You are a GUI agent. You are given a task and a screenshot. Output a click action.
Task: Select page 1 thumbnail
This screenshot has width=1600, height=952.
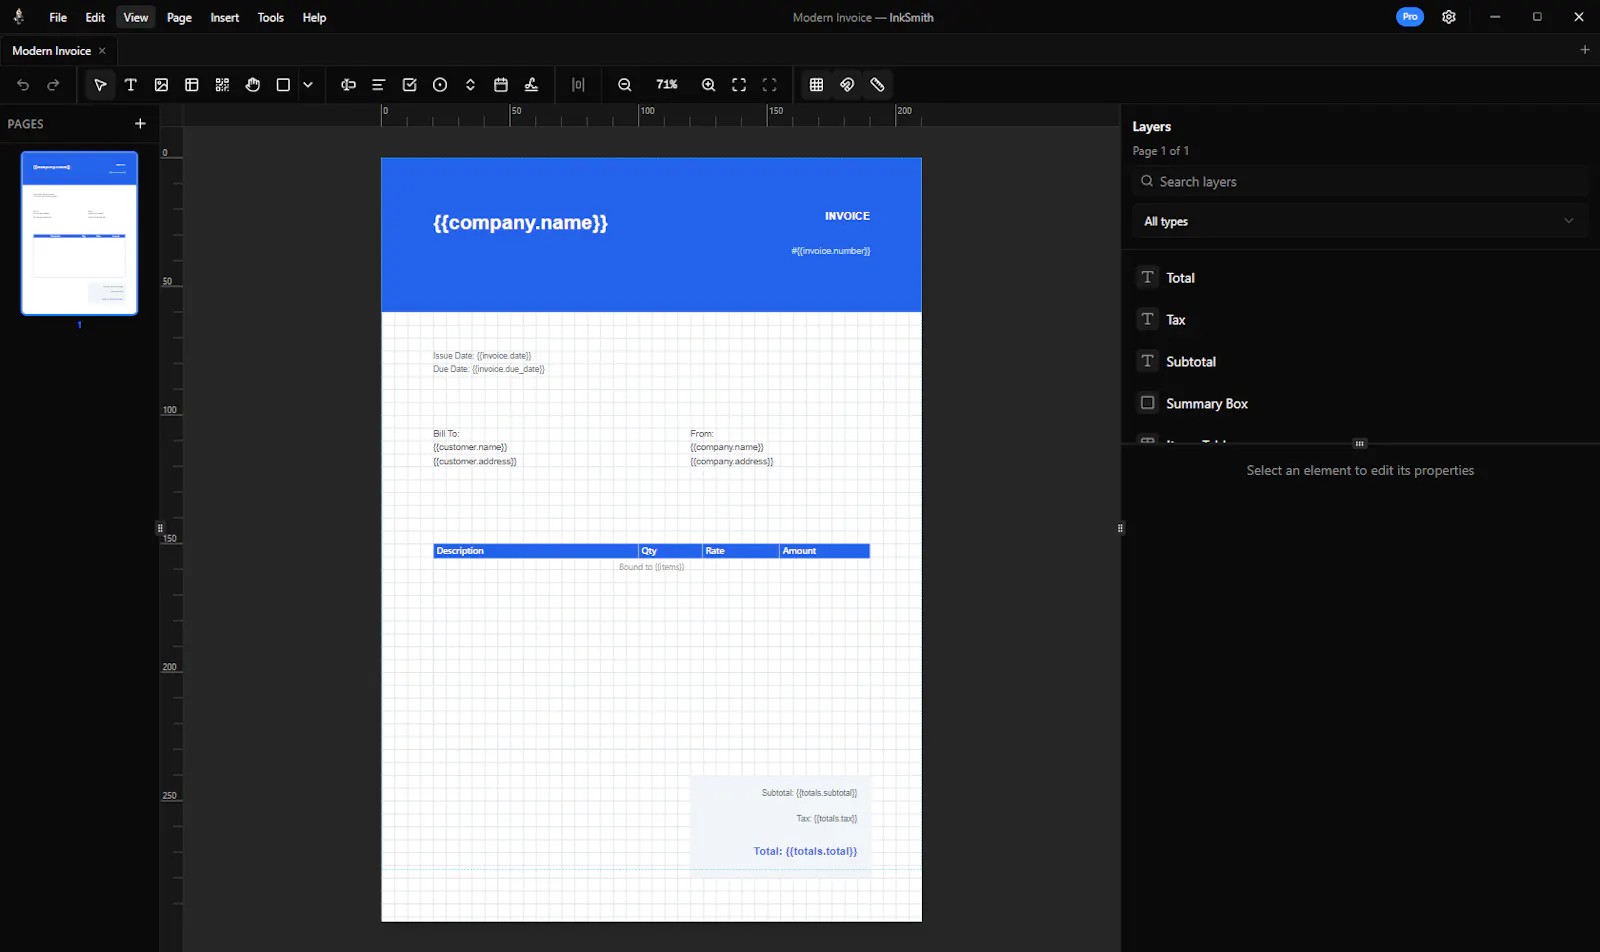pos(79,234)
